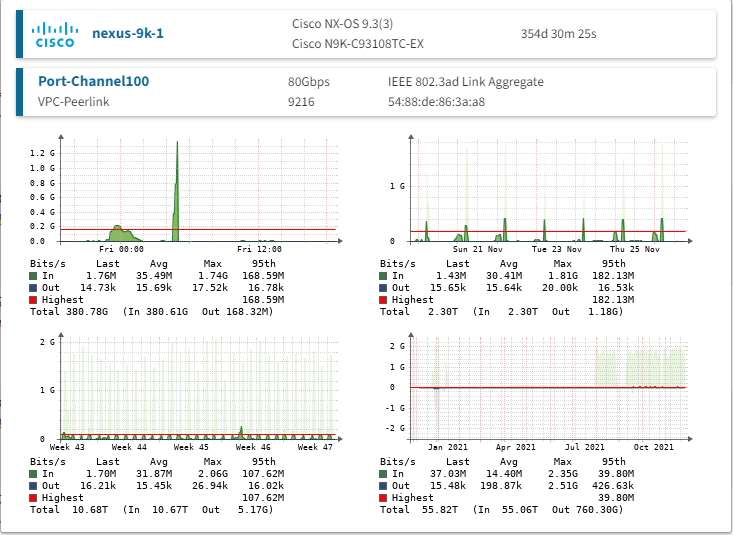Click the 1.81G max In value
Screen dimensions: 733x535
[x=562, y=276]
